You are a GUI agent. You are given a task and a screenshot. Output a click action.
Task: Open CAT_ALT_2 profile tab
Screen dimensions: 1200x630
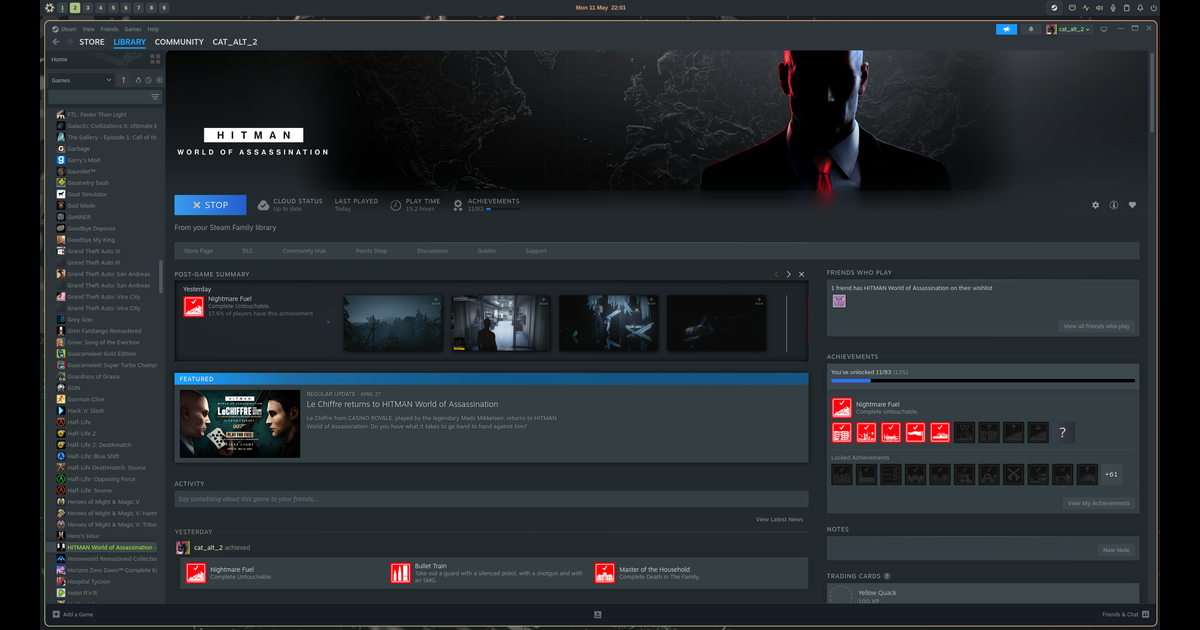click(x=235, y=42)
